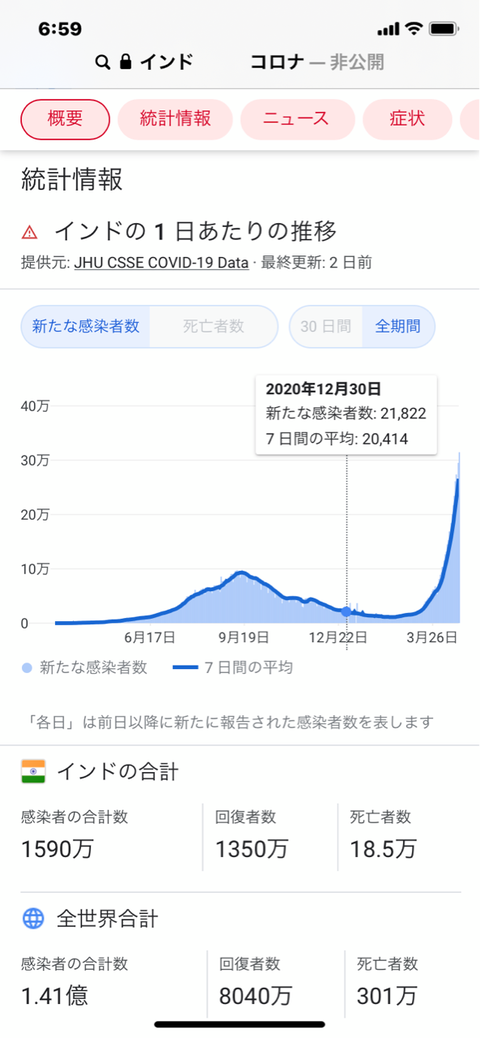Open JHU CSSE COVID-19 Data link
Image resolution: width=480 pixels, height=1038 pixels.
click(161, 263)
